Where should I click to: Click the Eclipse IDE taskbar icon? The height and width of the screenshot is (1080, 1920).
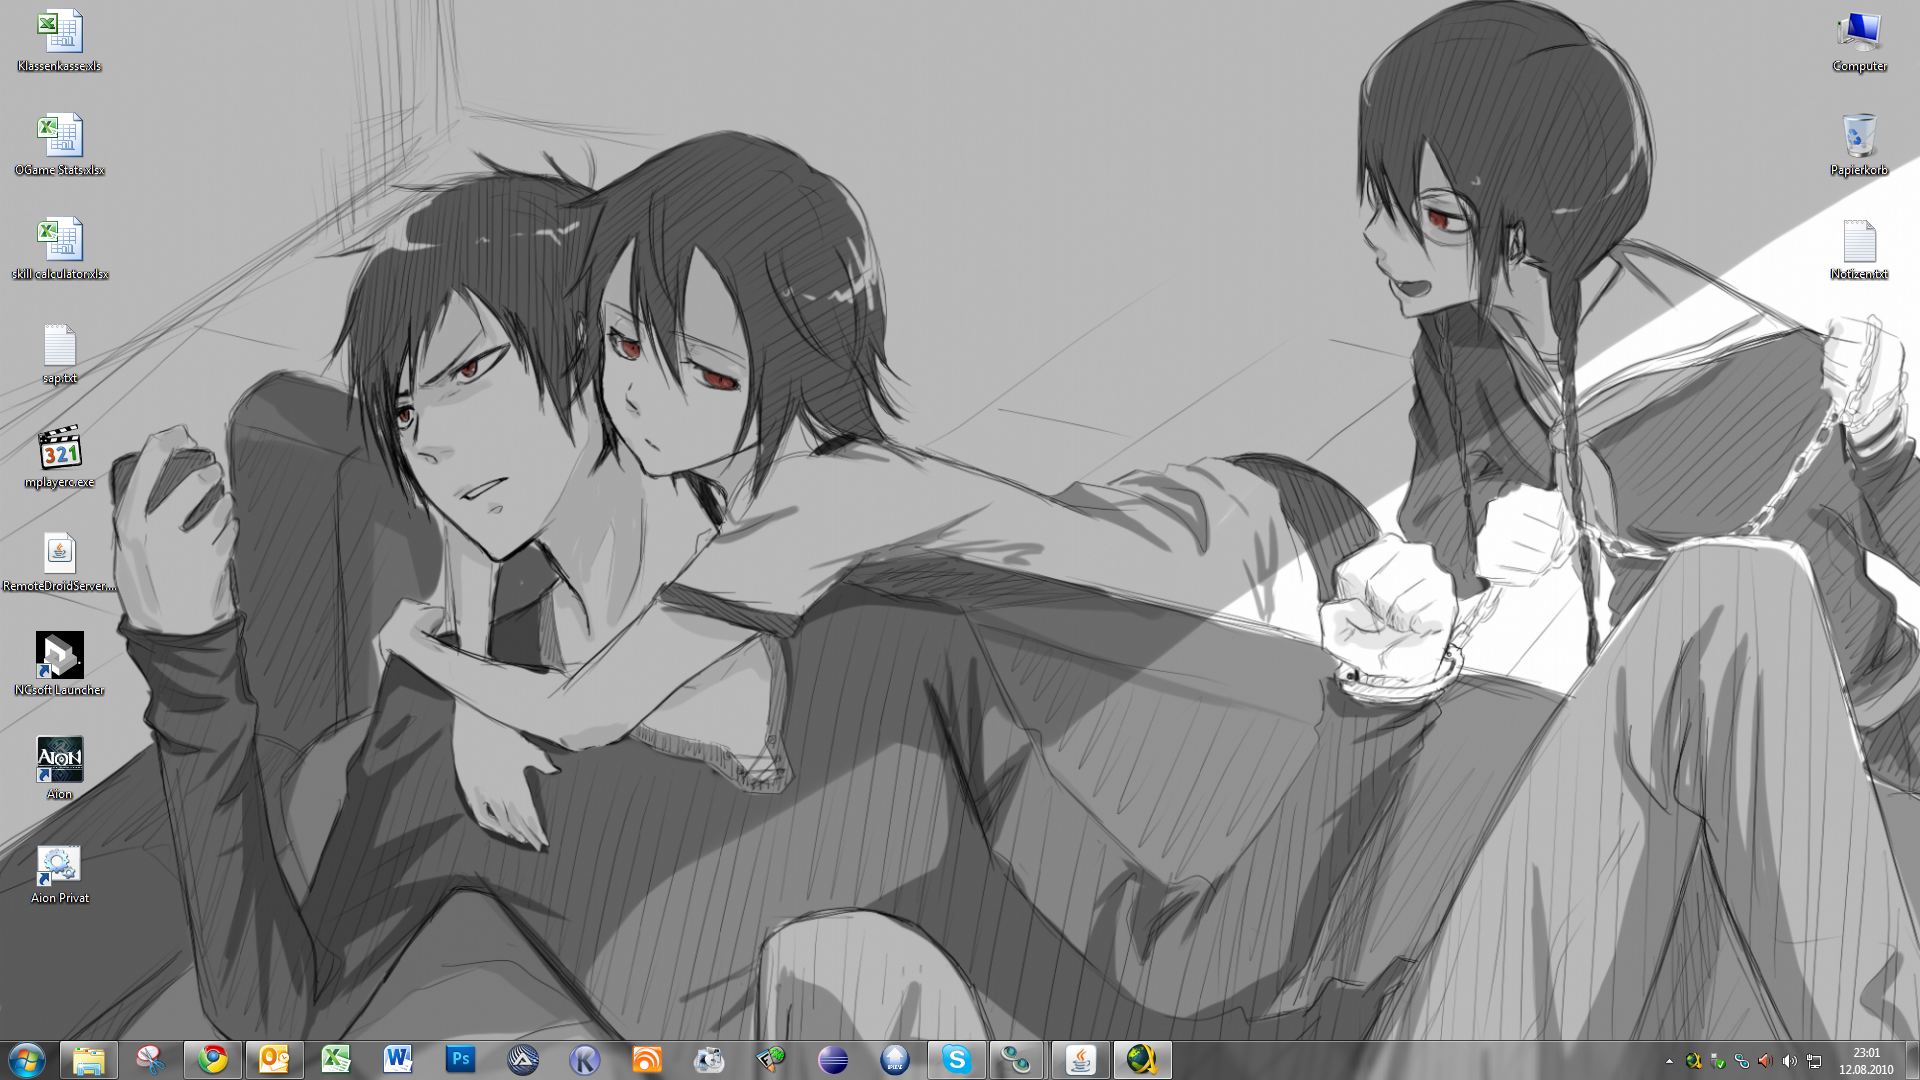[832, 1059]
